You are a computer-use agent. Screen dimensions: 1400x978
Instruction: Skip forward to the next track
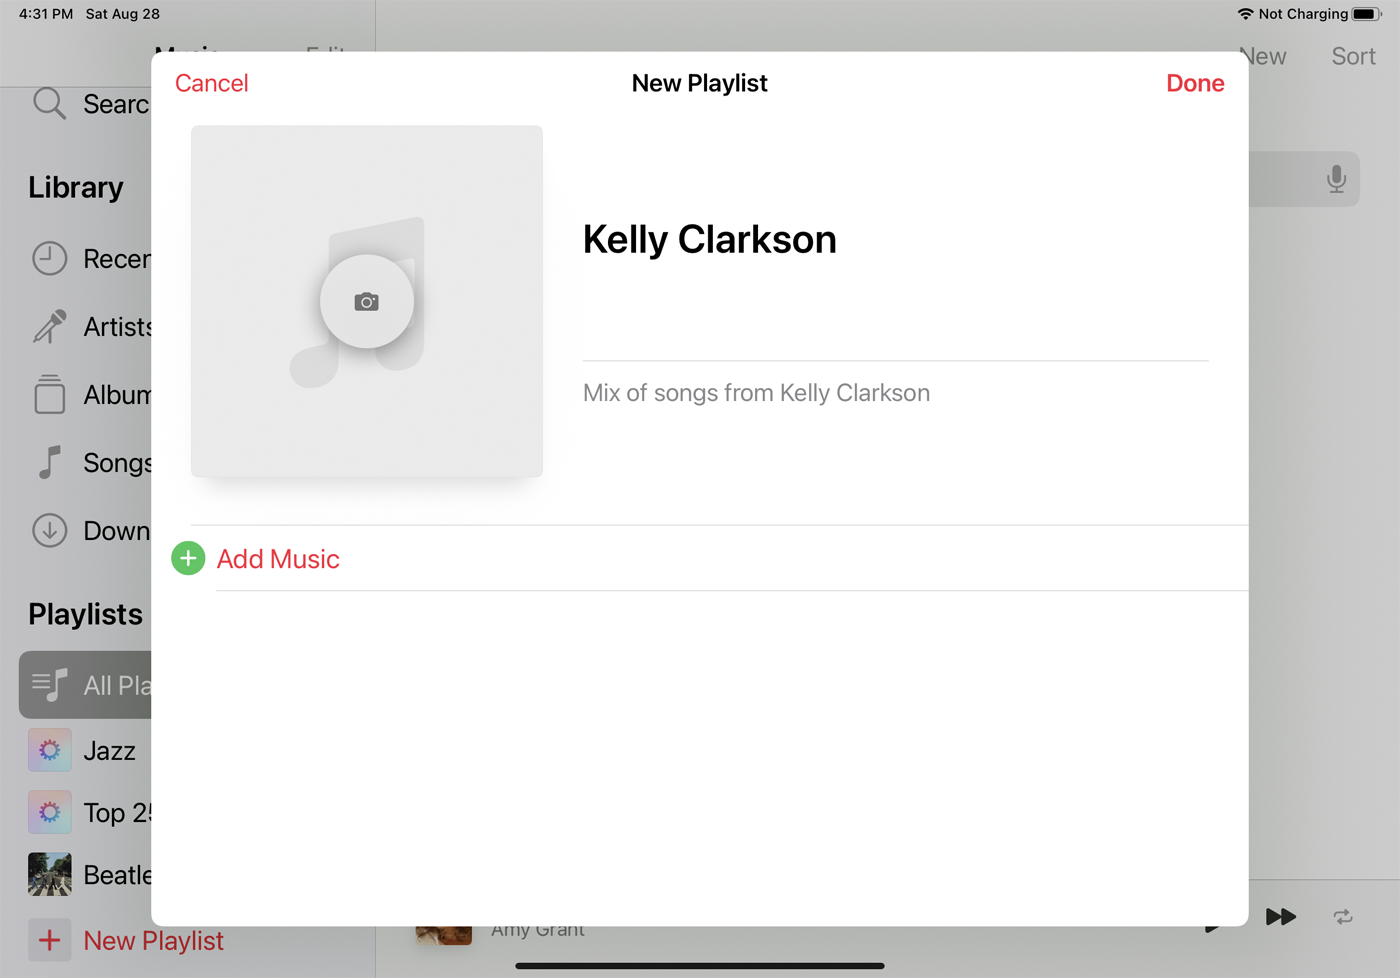click(x=1281, y=917)
